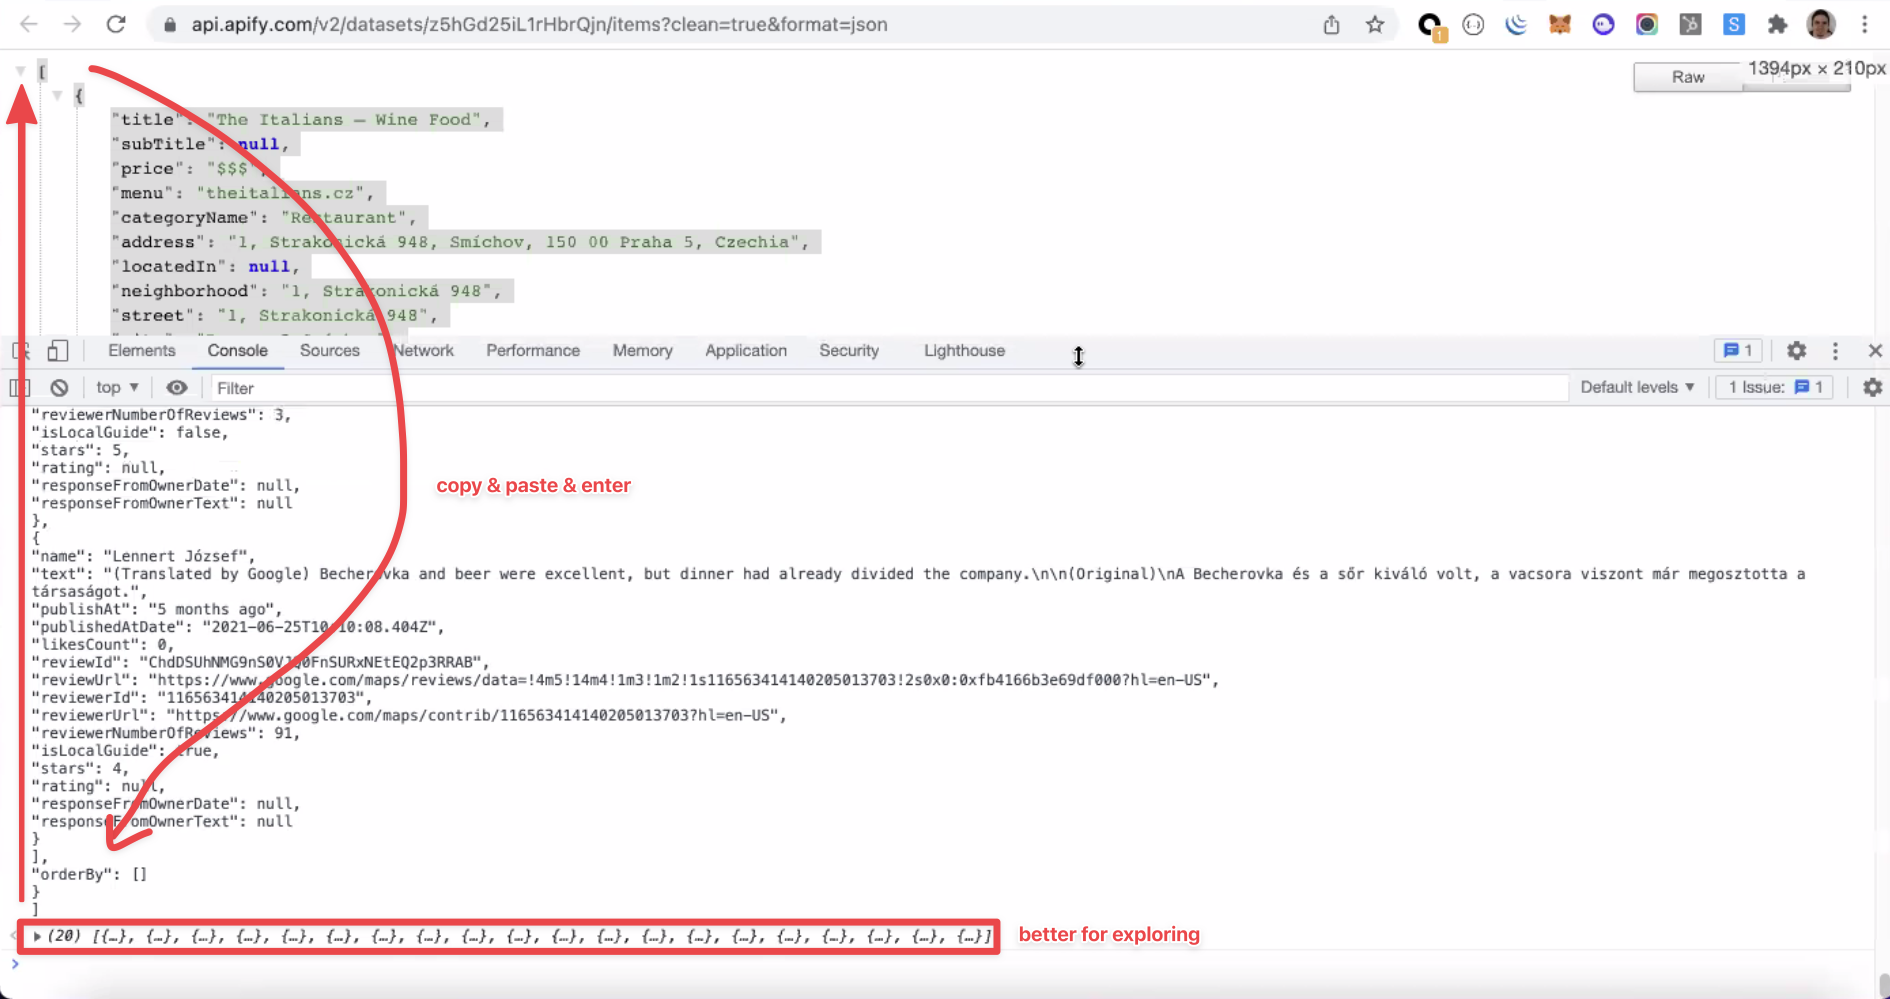Select the Inspect element tool
This screenshot has height=999, width=1890.
point(20,351)
